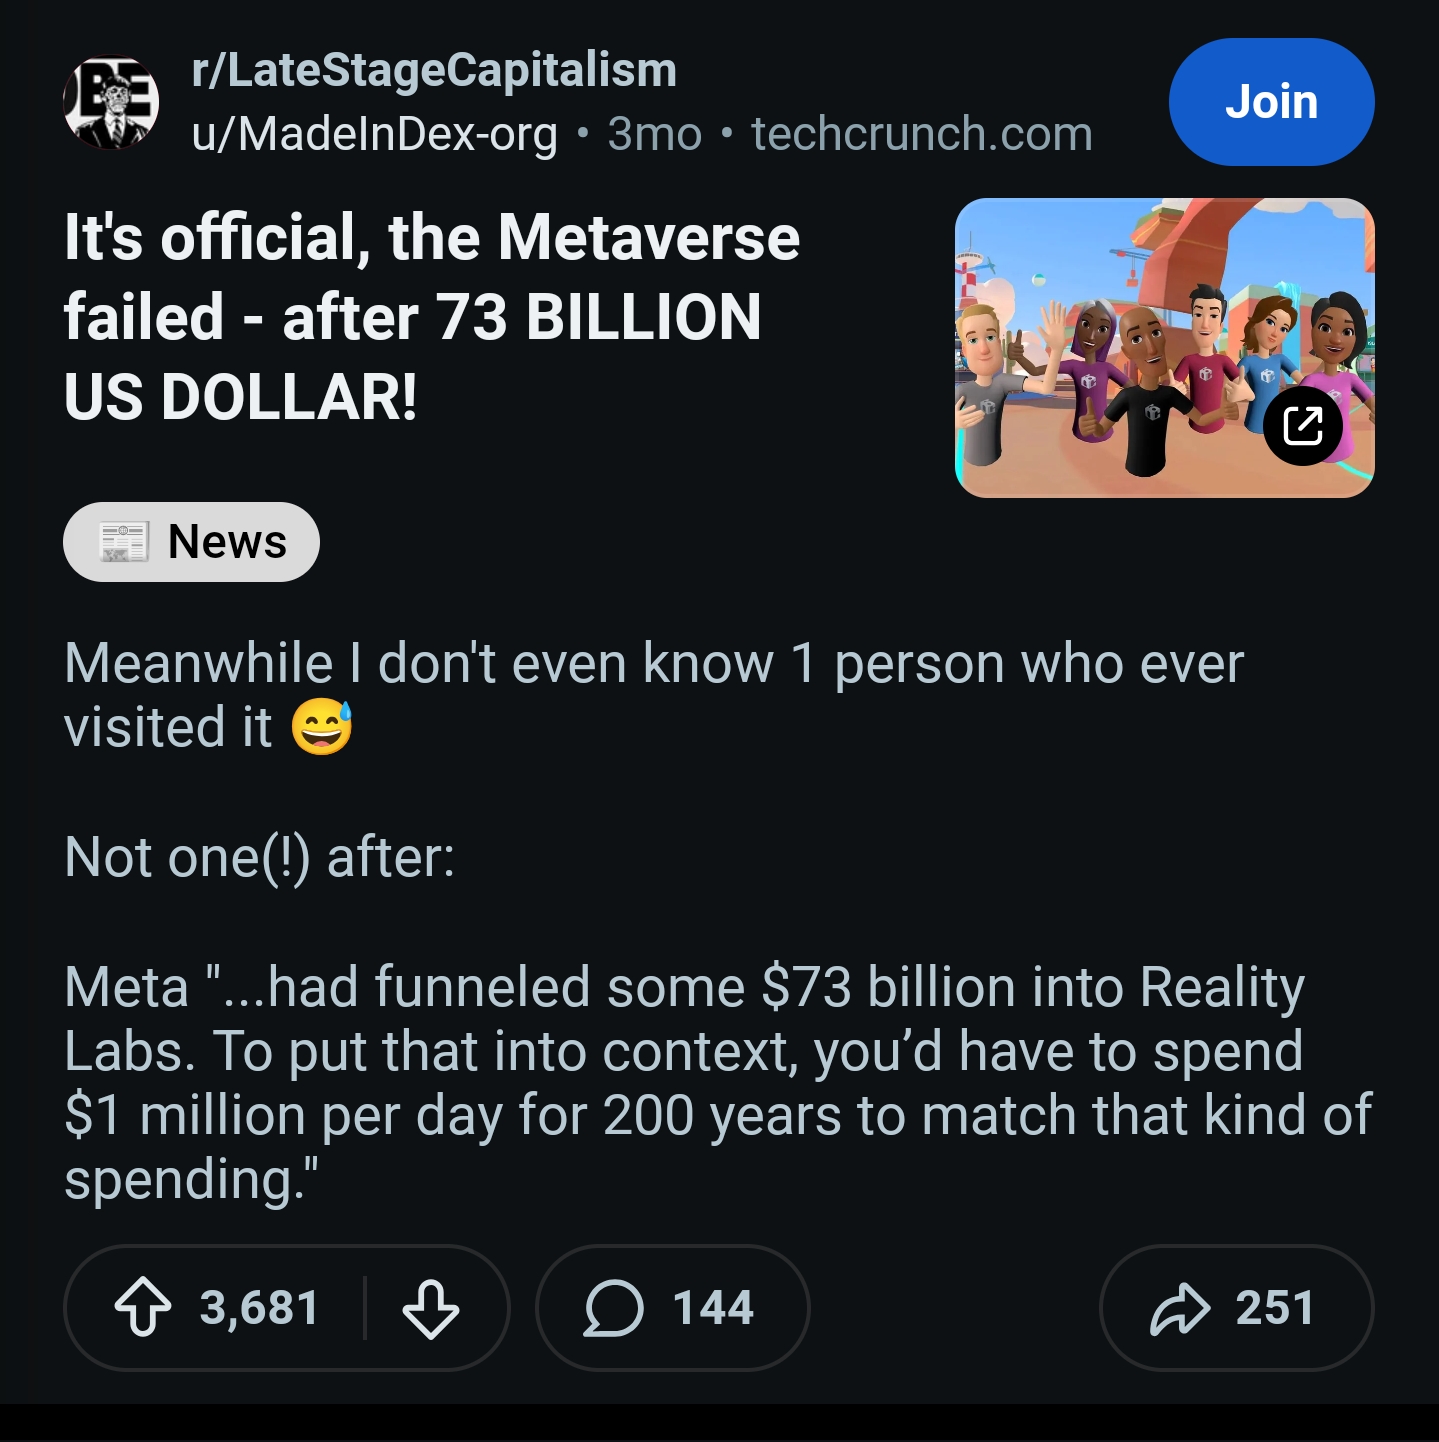Open comments via the speech bubble icon
This screenshot has height=1442, width=1439.
(x=613, y=1307)
